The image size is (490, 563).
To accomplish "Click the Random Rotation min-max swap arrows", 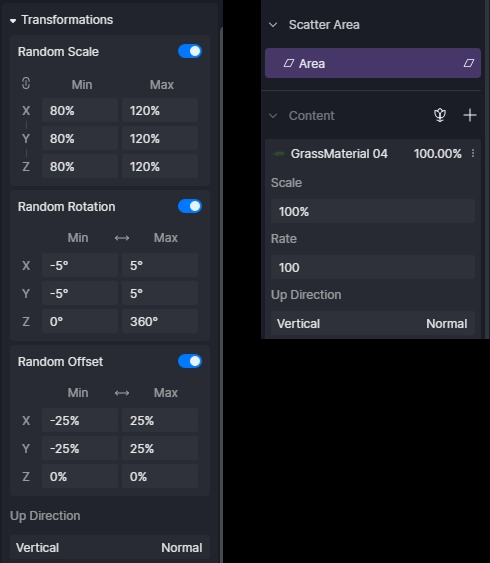I will coord(122,238).
